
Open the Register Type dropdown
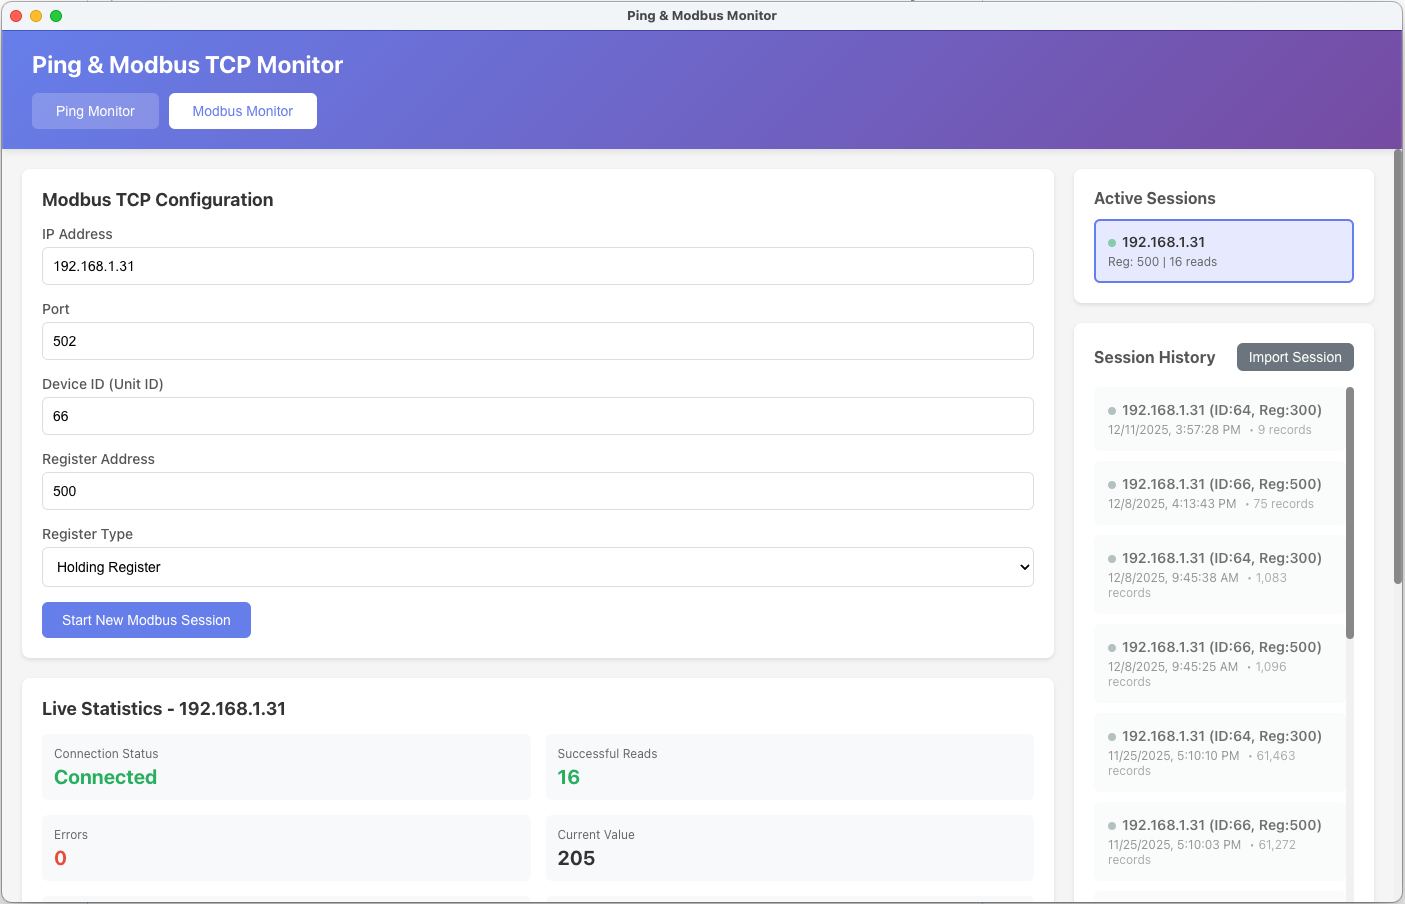pyautogui.click(x=538, y=567)
